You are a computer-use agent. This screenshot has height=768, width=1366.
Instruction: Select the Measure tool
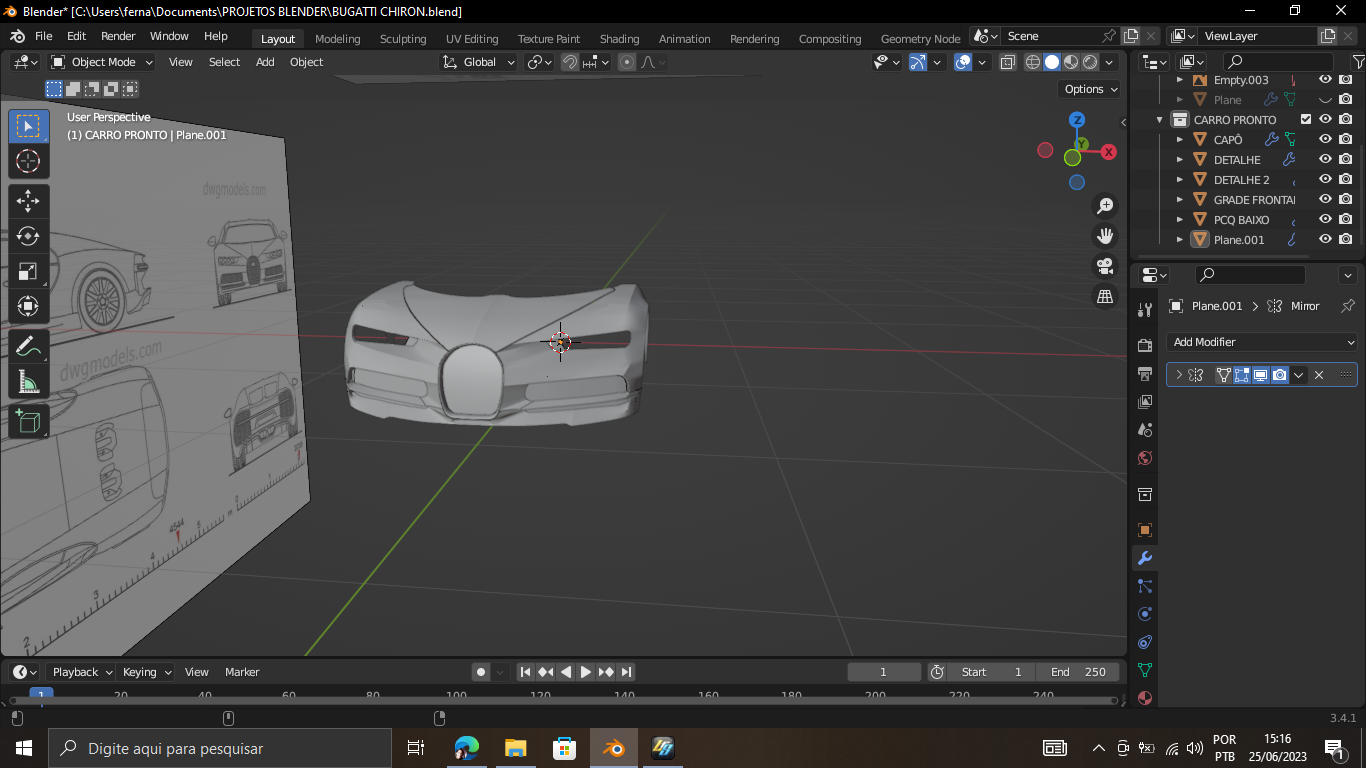pos(28,382)
